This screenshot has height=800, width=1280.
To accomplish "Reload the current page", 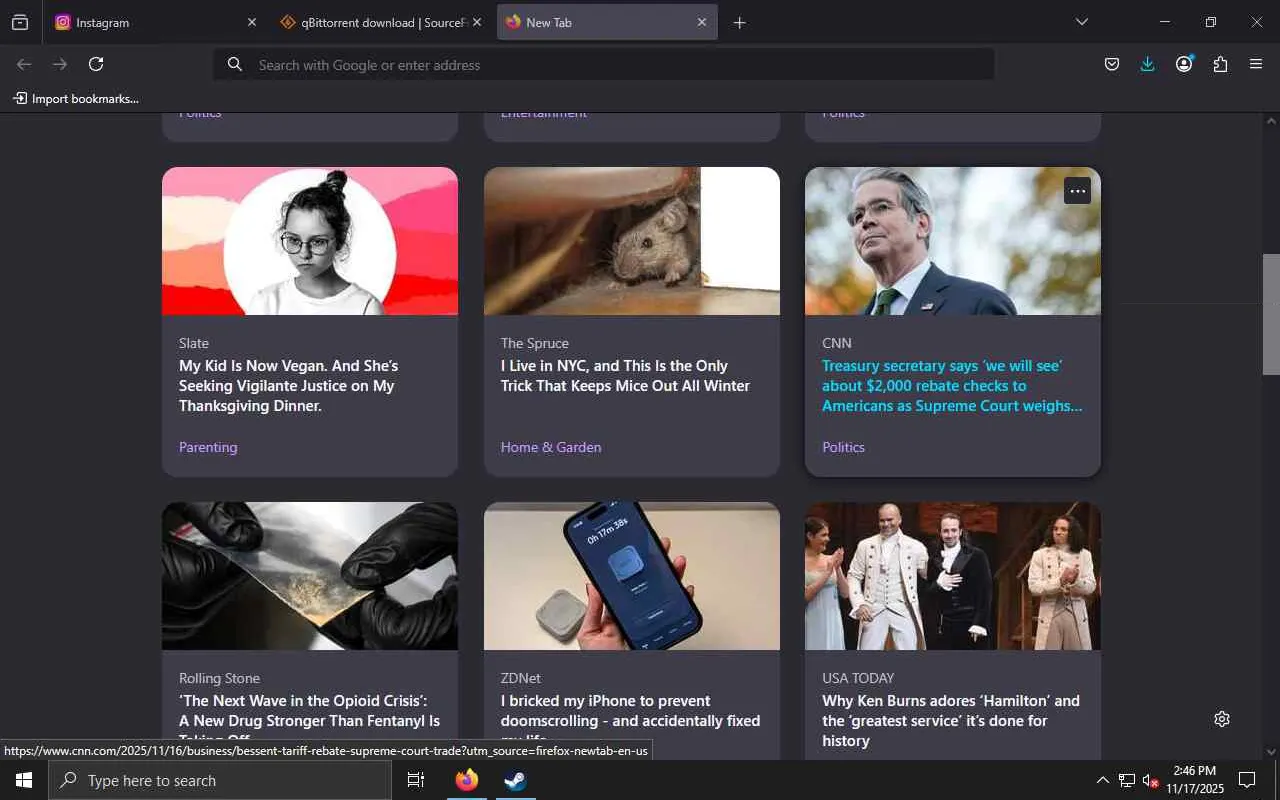I will pos(96,64).
